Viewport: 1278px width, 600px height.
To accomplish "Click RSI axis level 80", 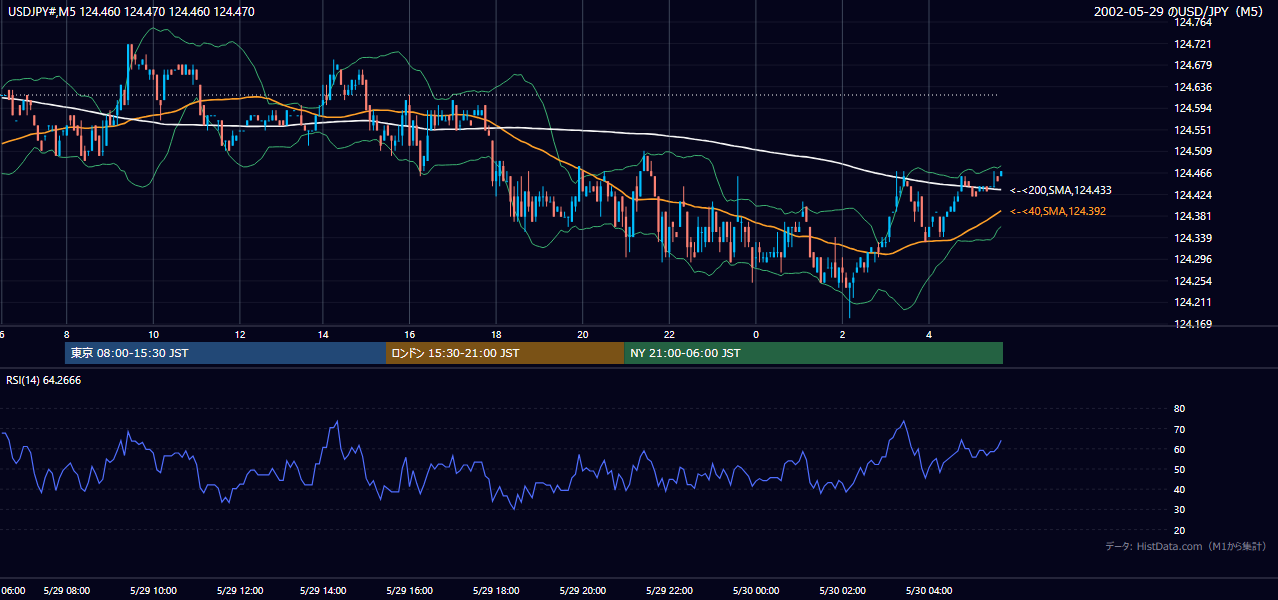I will 1179,409.
